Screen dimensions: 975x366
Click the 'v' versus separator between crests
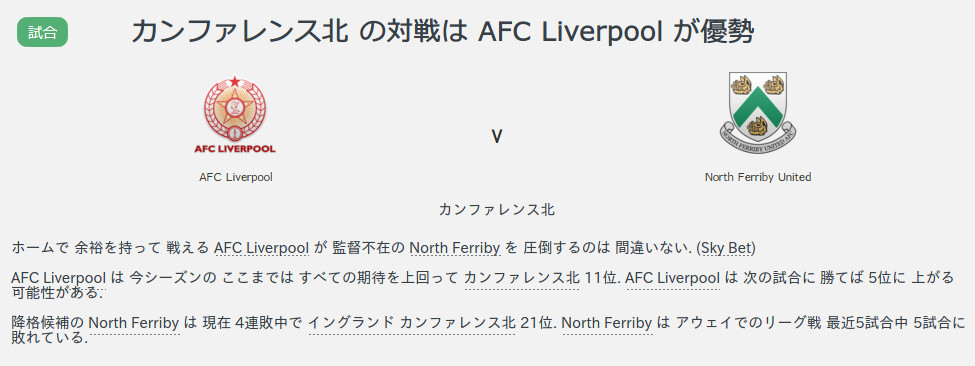496,136
